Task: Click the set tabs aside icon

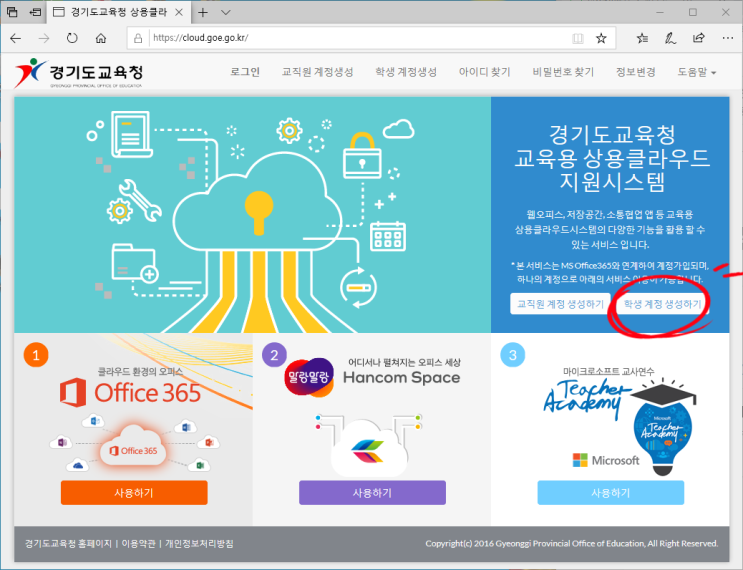Action: point(35,12)
